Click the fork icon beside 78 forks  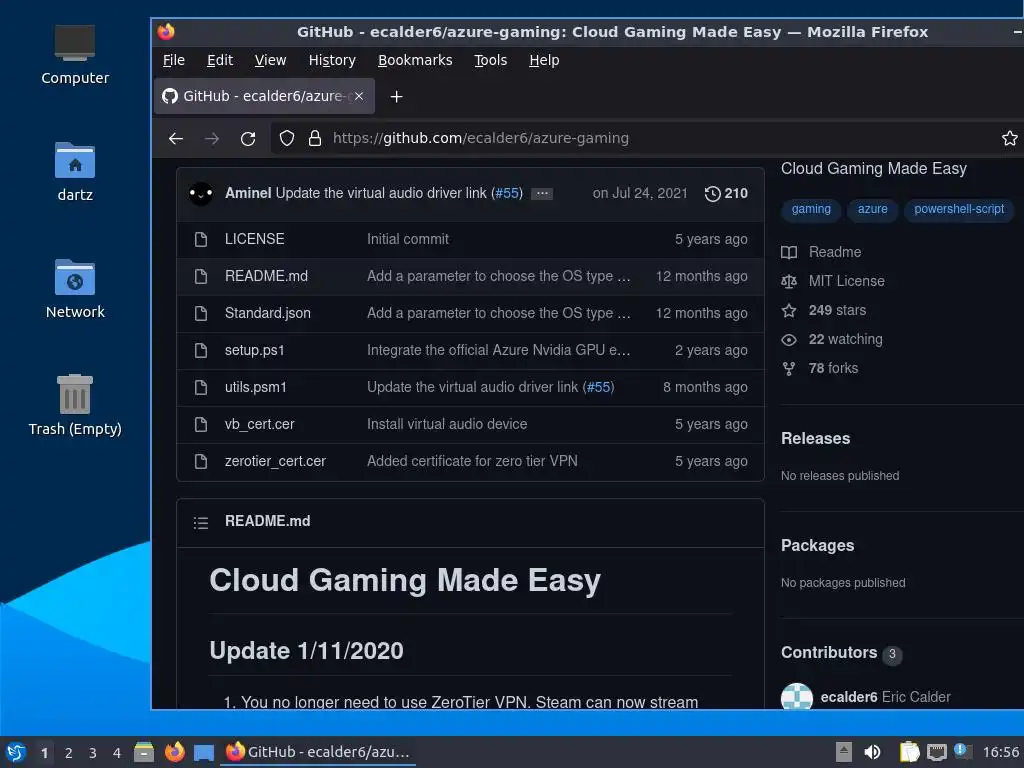coord(789,369)
